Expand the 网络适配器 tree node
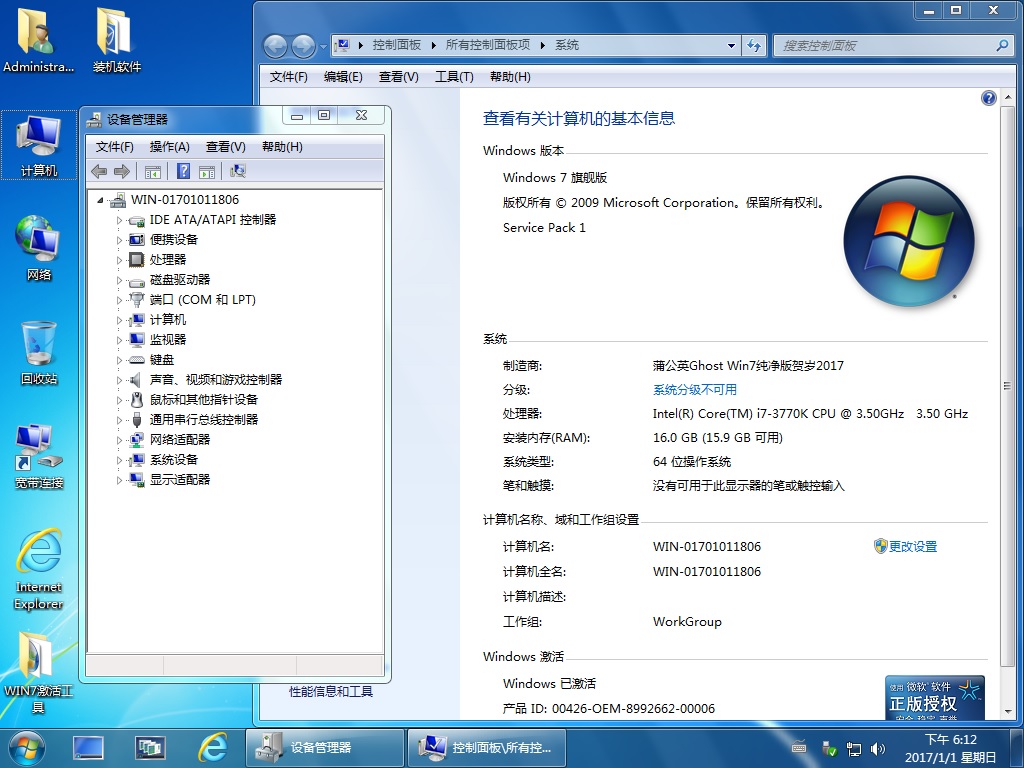1024x768 pixels. 118,439
